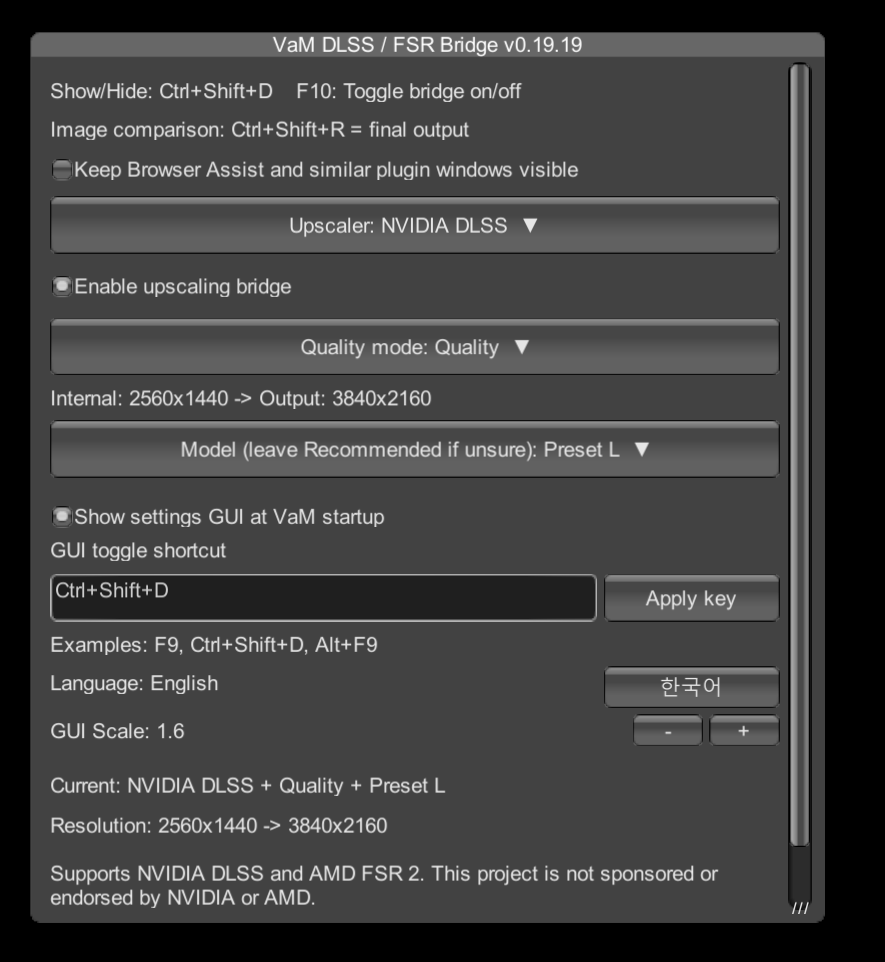Open the Quality mode dropdown
885x962 pixels.
(x=415, y=347)
